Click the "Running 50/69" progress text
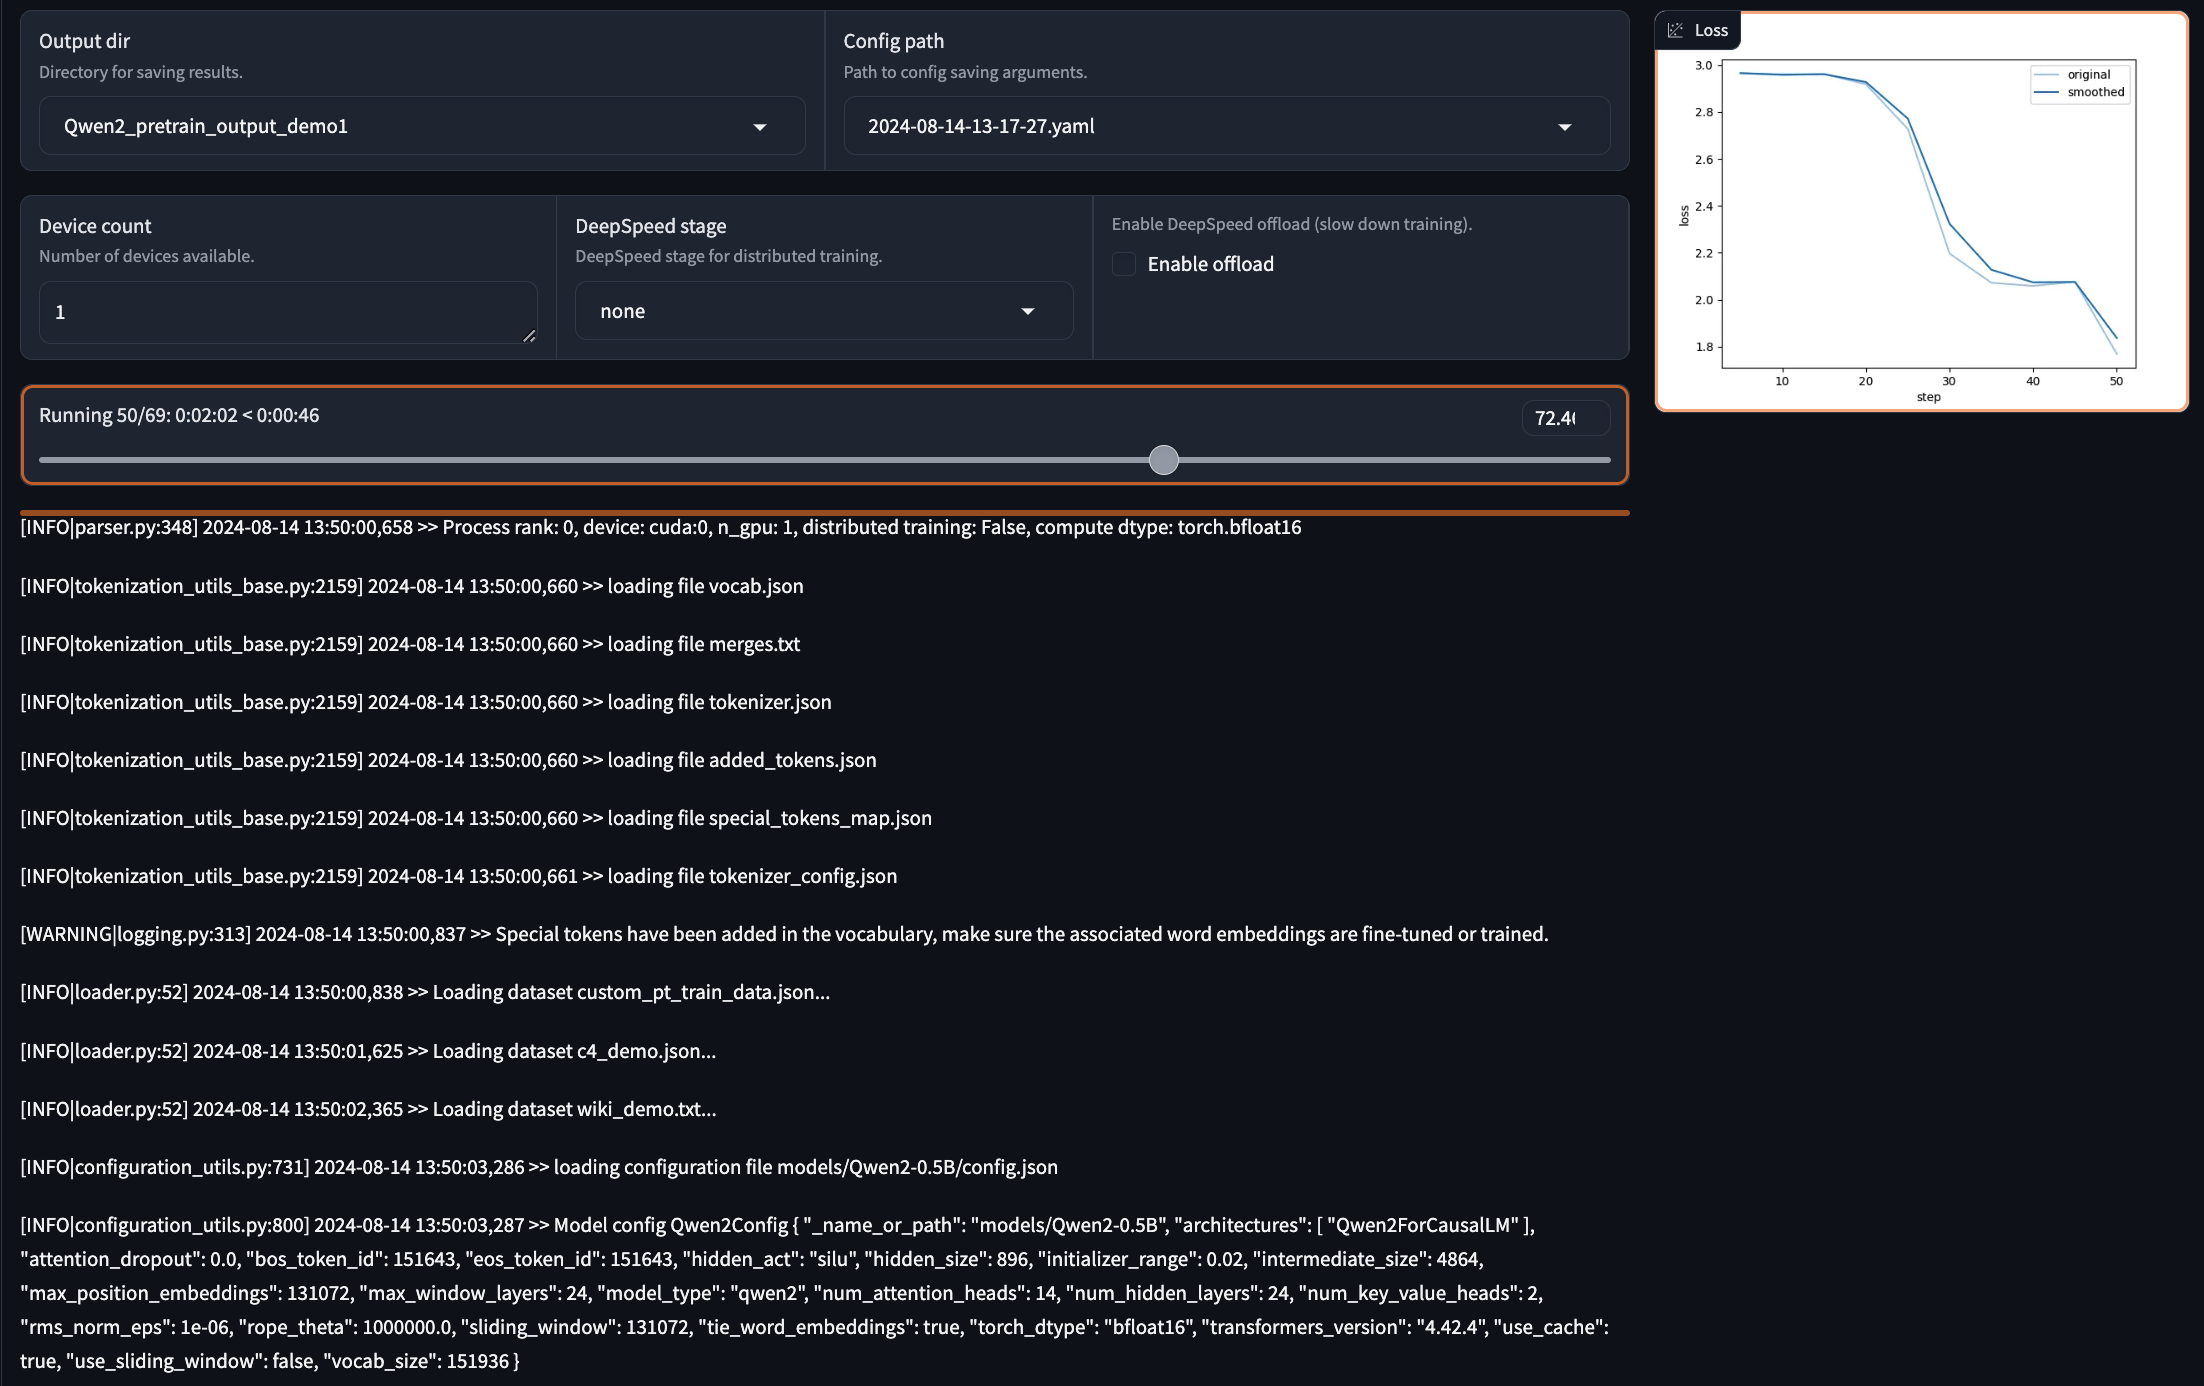Screen dimensions: 2204x1386 179,415
